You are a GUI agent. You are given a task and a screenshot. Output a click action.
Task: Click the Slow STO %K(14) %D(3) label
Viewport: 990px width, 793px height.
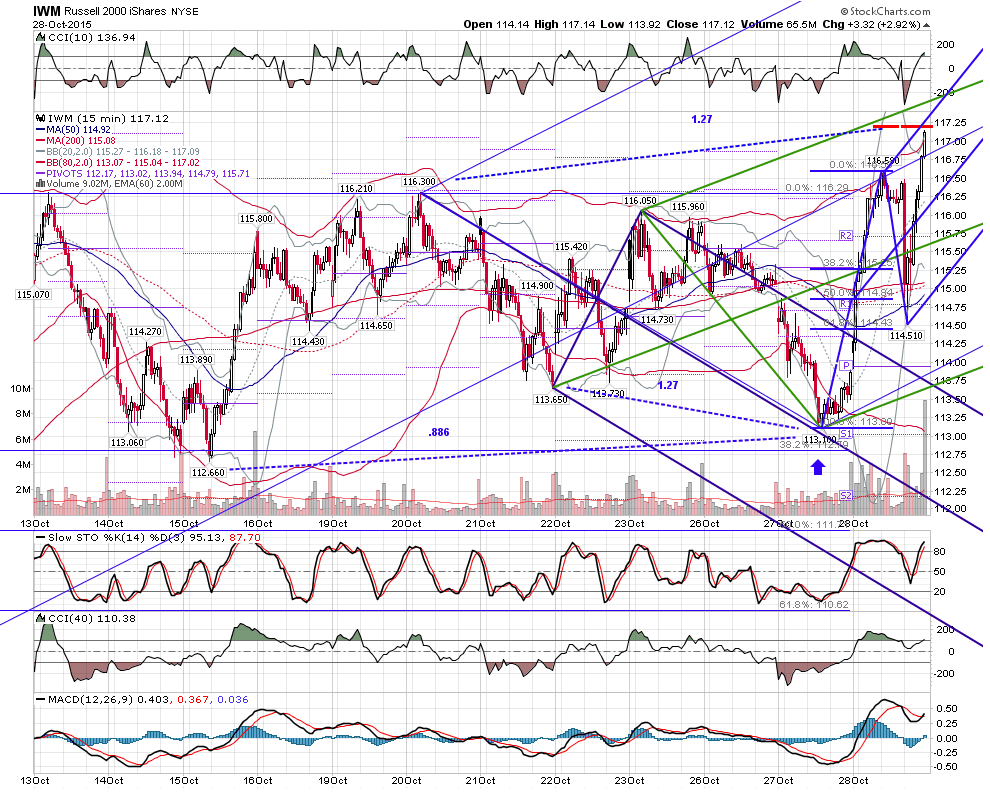pyautogui.click(x=149, y=538)
